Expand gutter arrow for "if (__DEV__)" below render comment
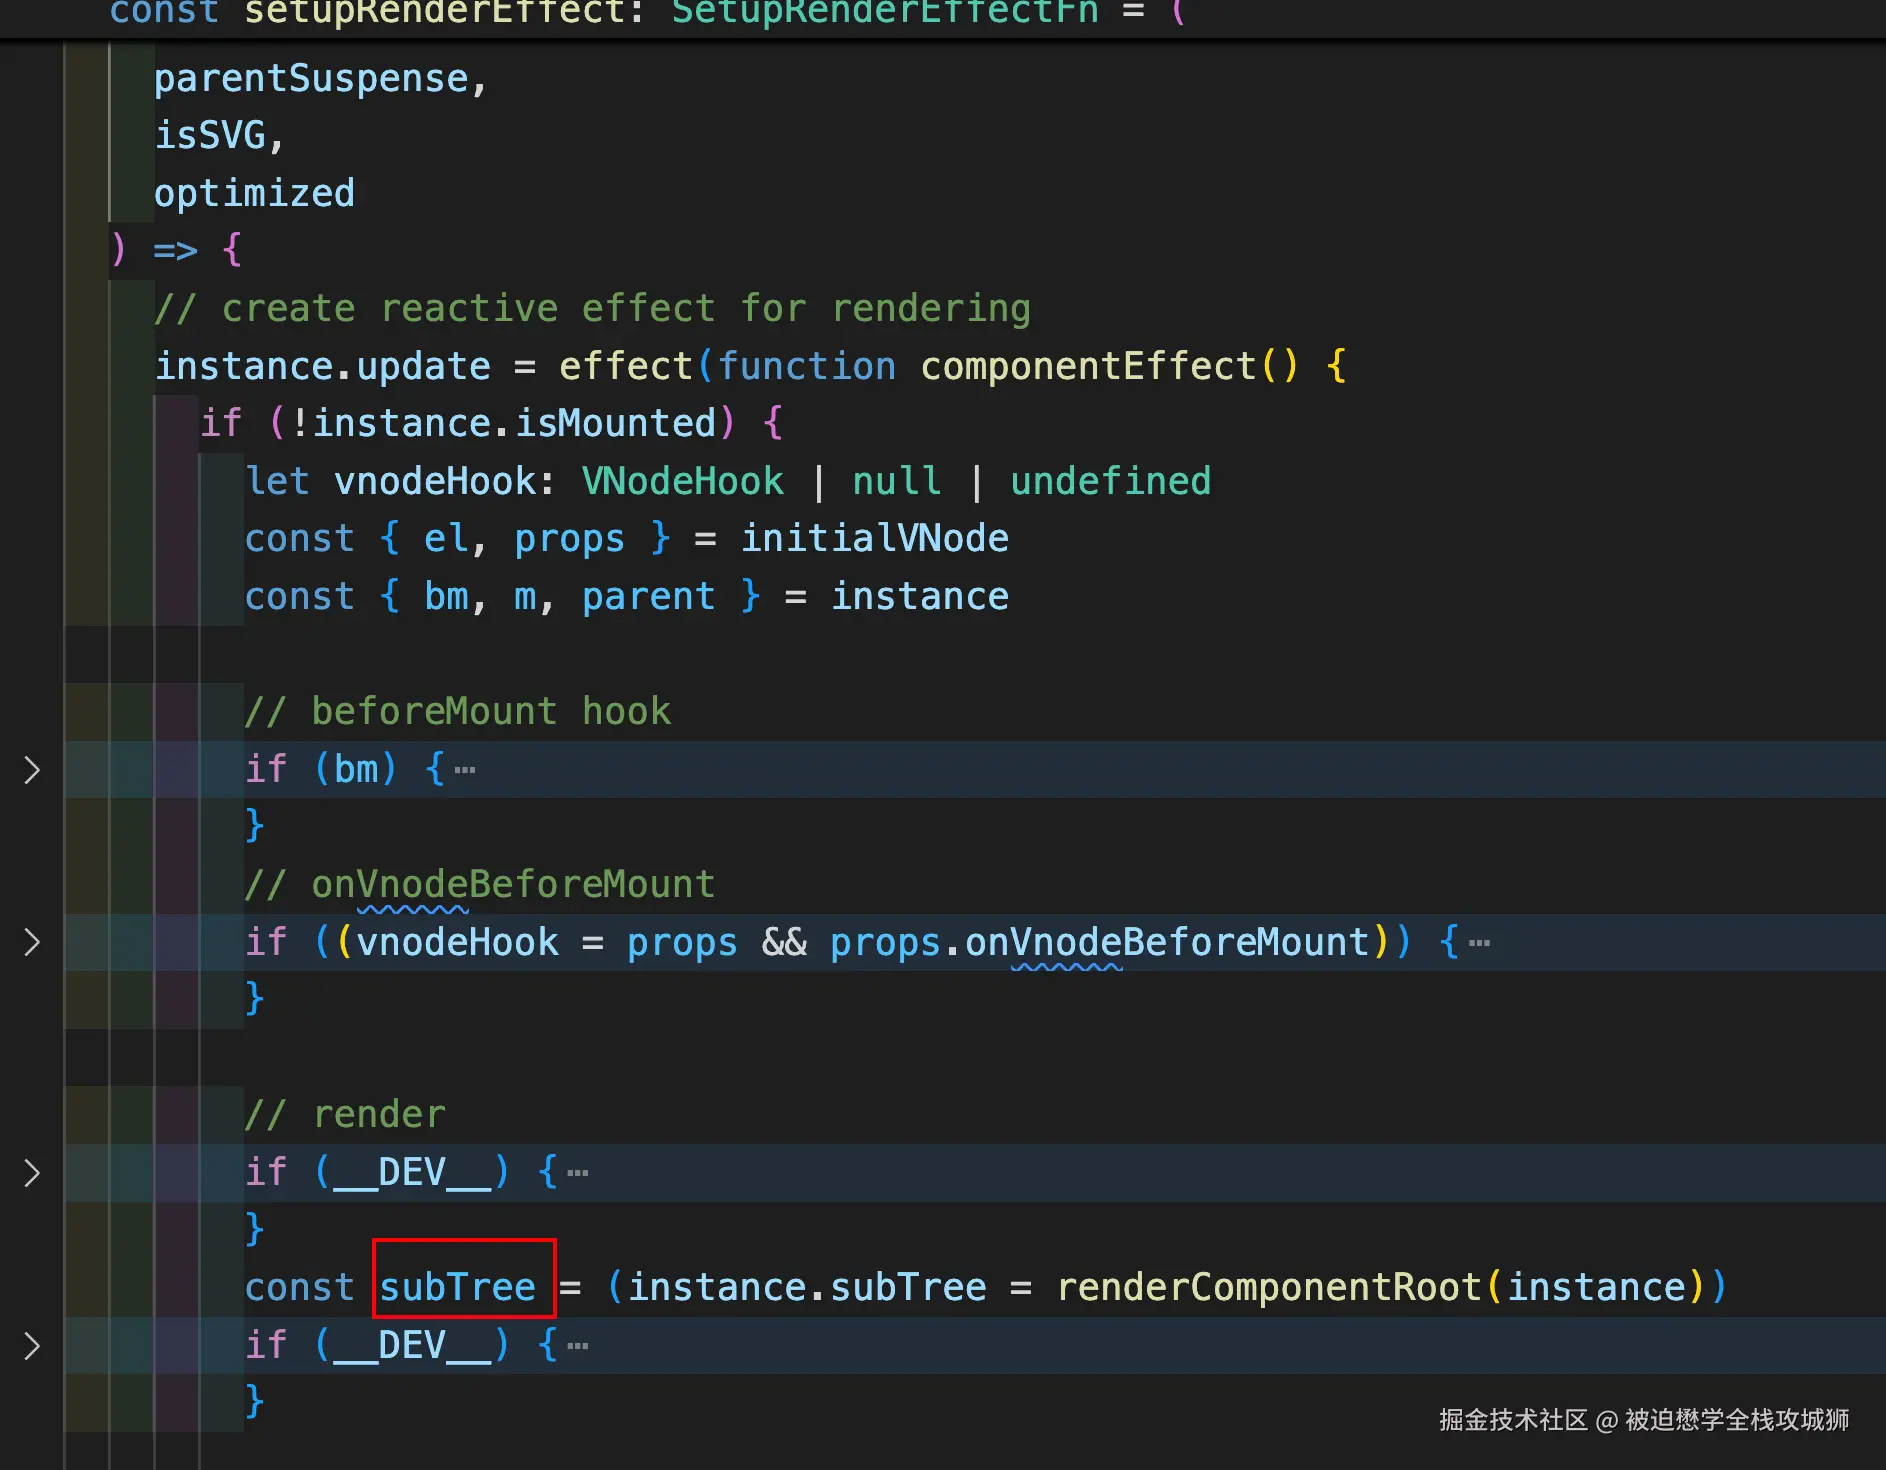Image resolution: width=1886 pixels, height=1470 pixels. [x=32, y=1173]
